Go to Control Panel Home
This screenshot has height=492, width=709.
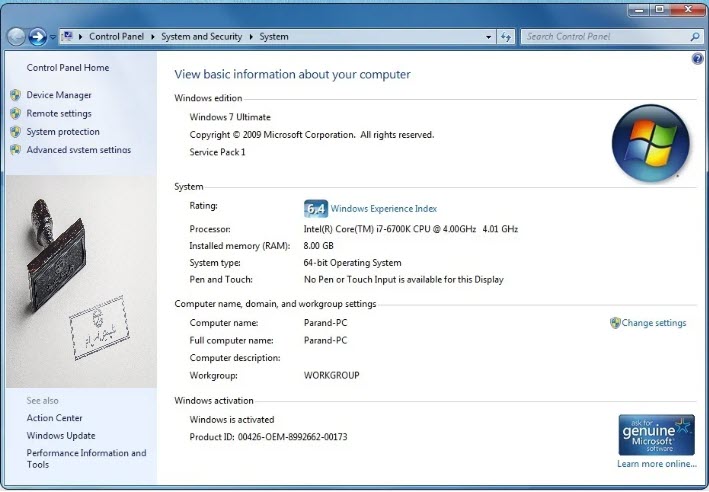(x=68, y=68)
